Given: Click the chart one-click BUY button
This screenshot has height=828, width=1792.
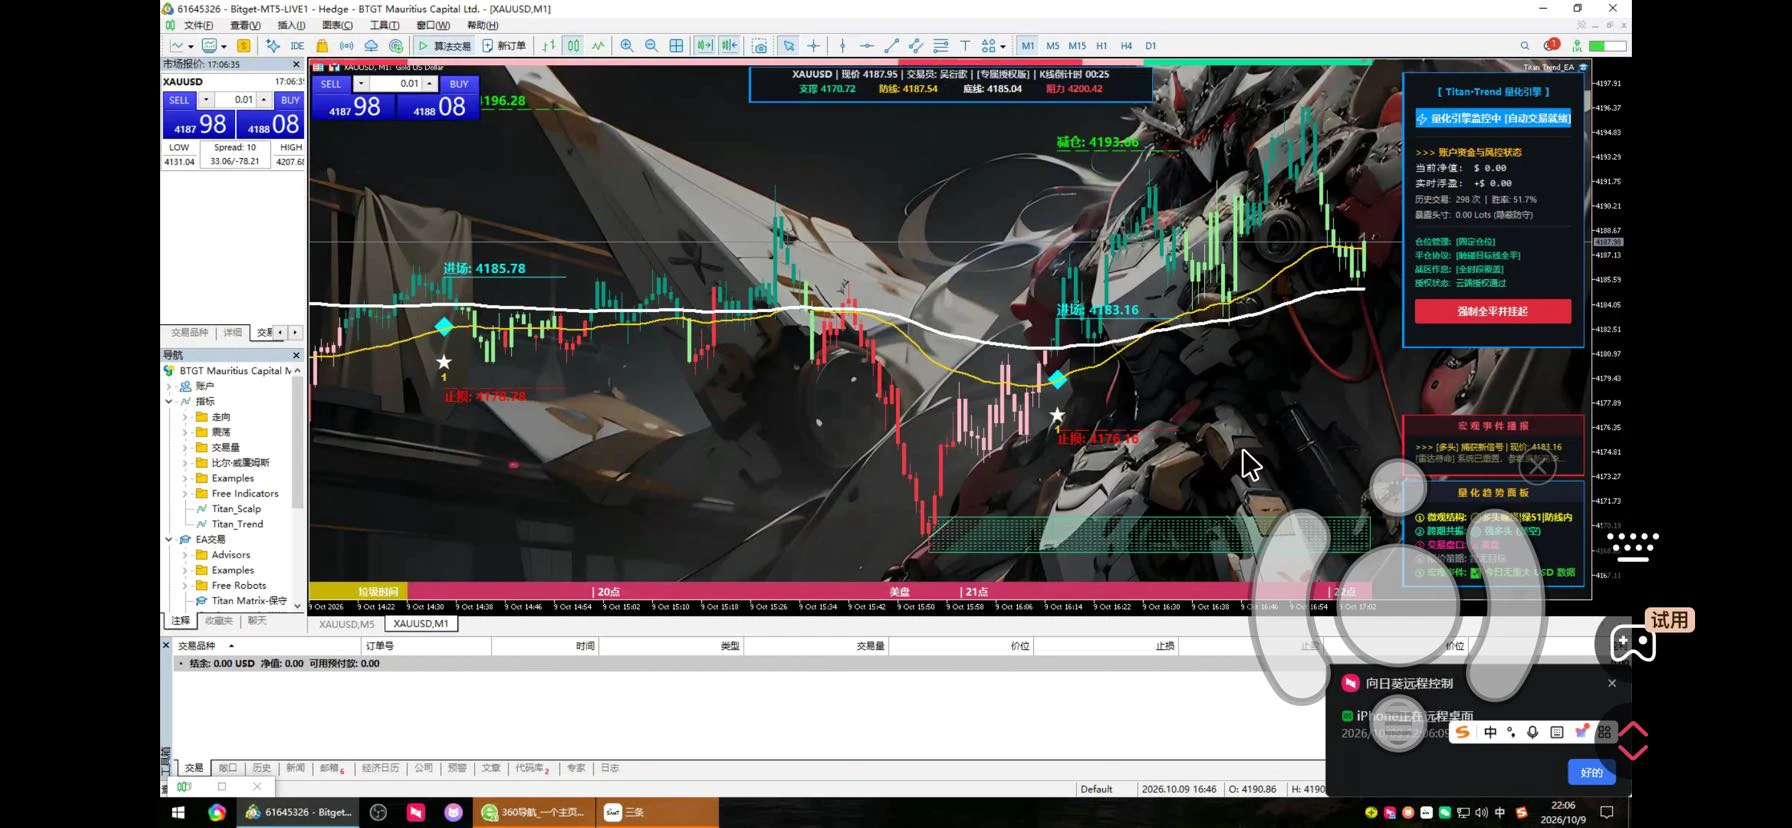Looking at the screenshot, I should 459,84.
